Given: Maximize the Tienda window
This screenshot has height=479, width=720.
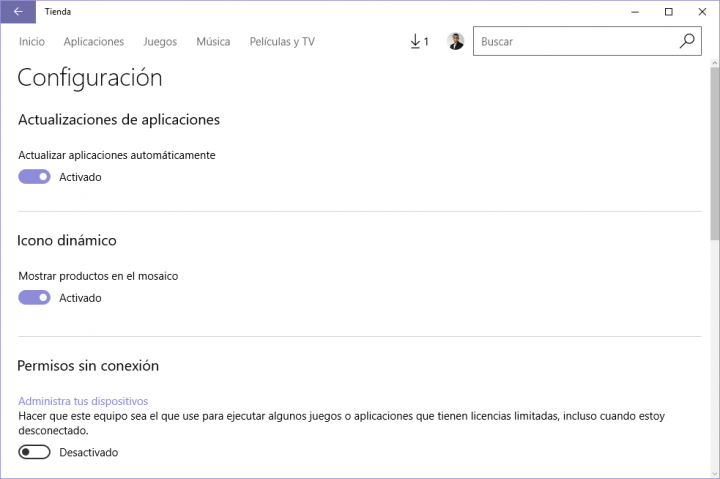Looking at the screenshot, I should click(x=669, y=12).
